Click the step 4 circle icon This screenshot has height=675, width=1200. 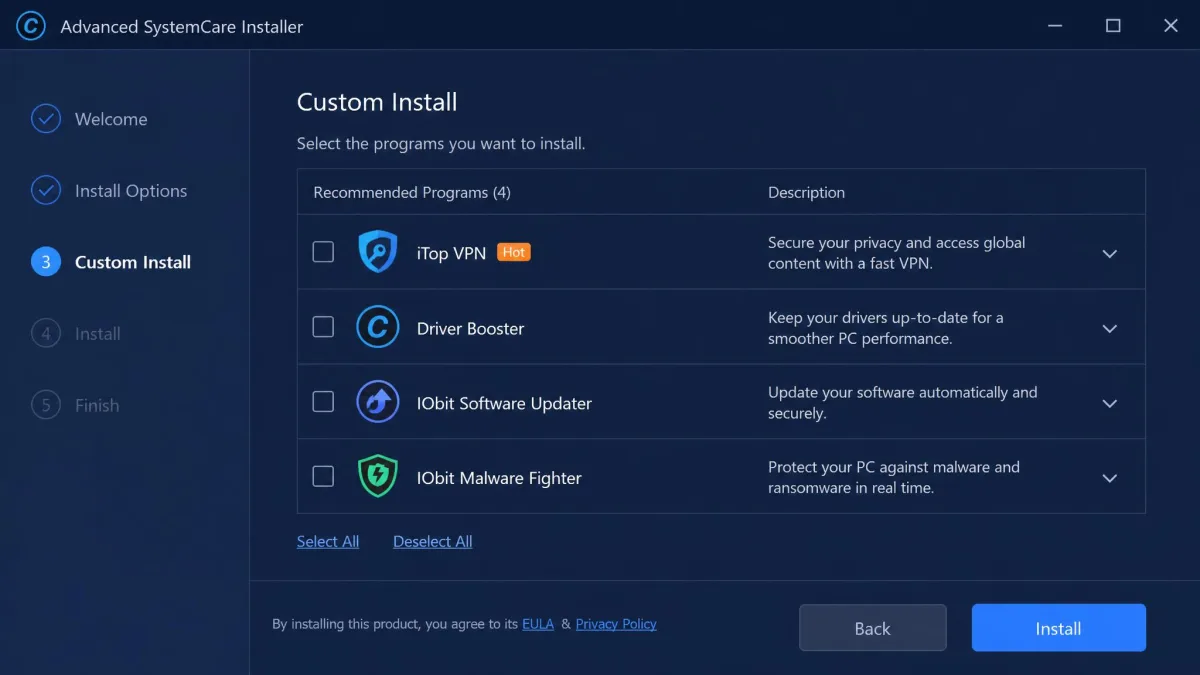(46, 333)
